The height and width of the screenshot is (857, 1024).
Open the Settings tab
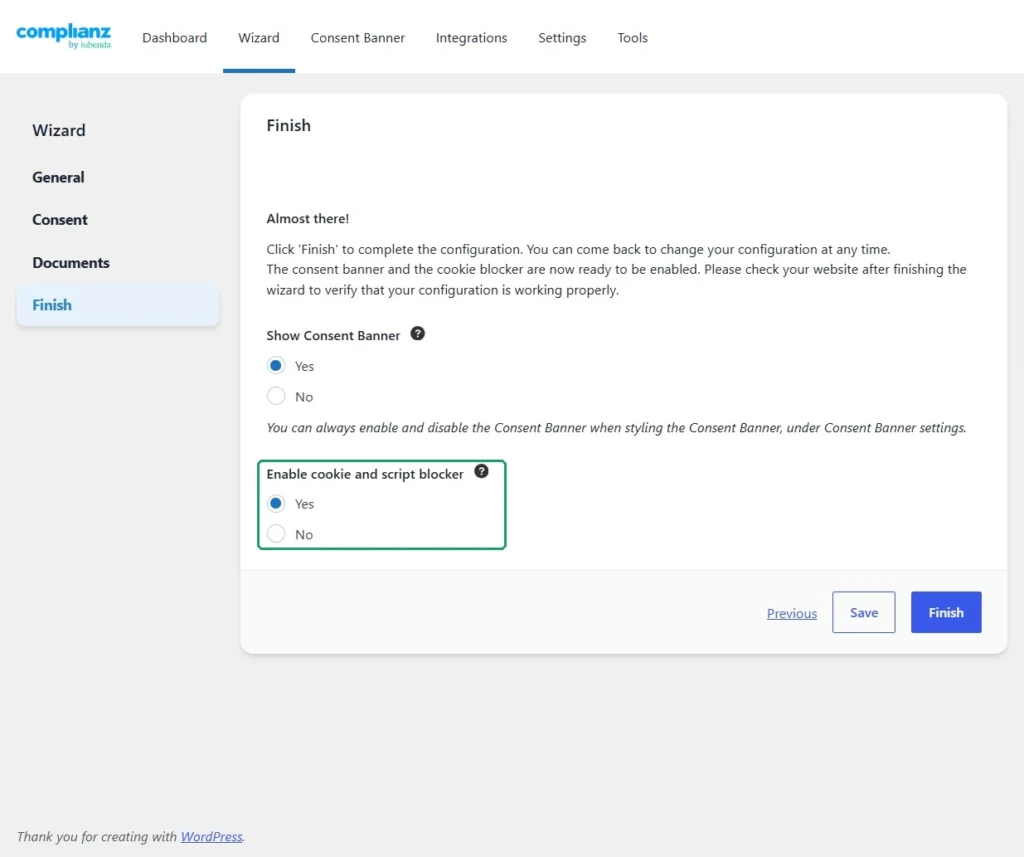[562, 37]
